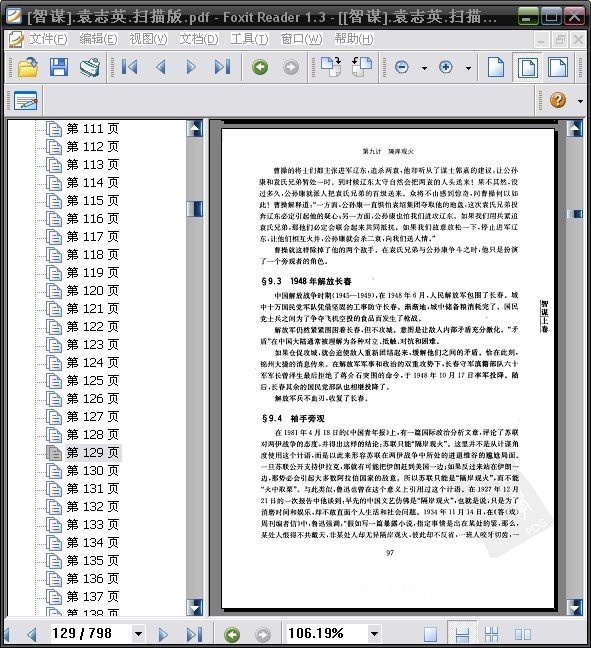Select the fit width view icon

point(558,67)
